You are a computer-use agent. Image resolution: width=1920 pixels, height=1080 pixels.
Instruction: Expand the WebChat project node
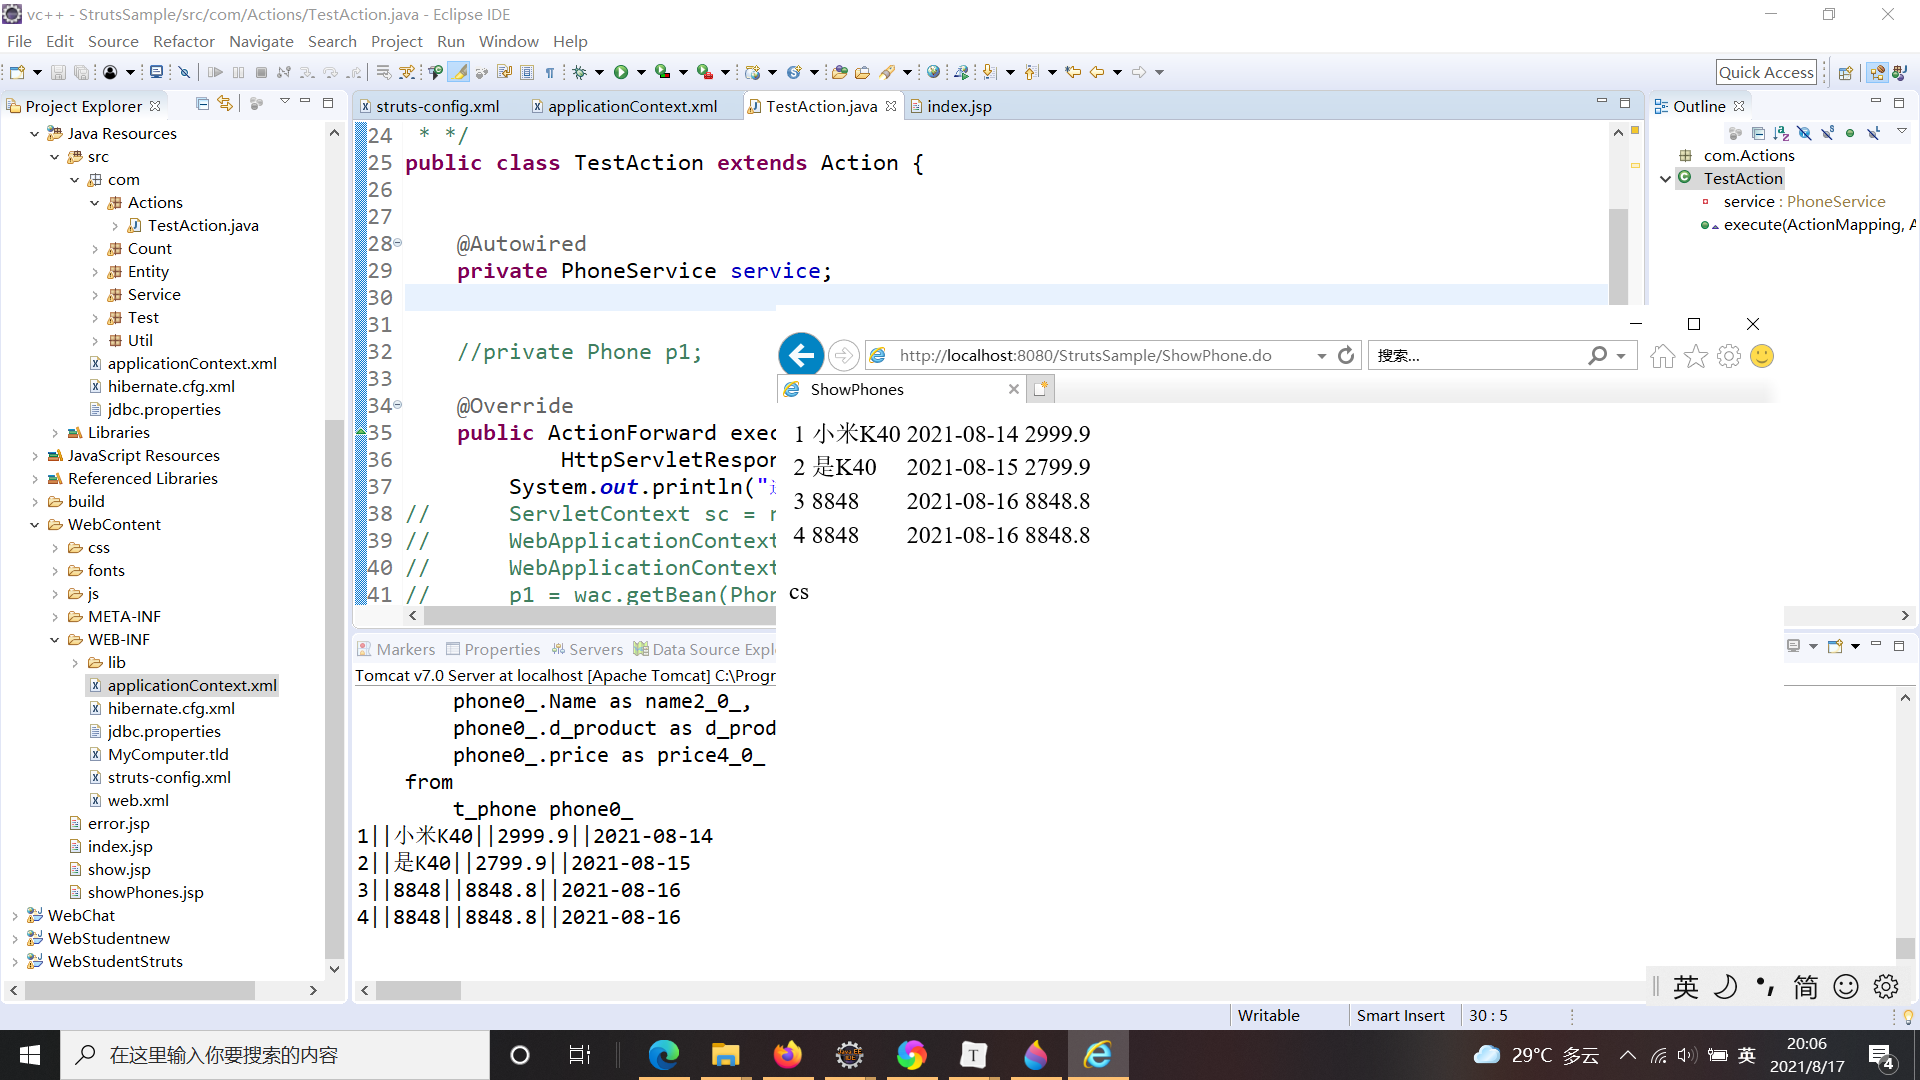tap(14, 915)
